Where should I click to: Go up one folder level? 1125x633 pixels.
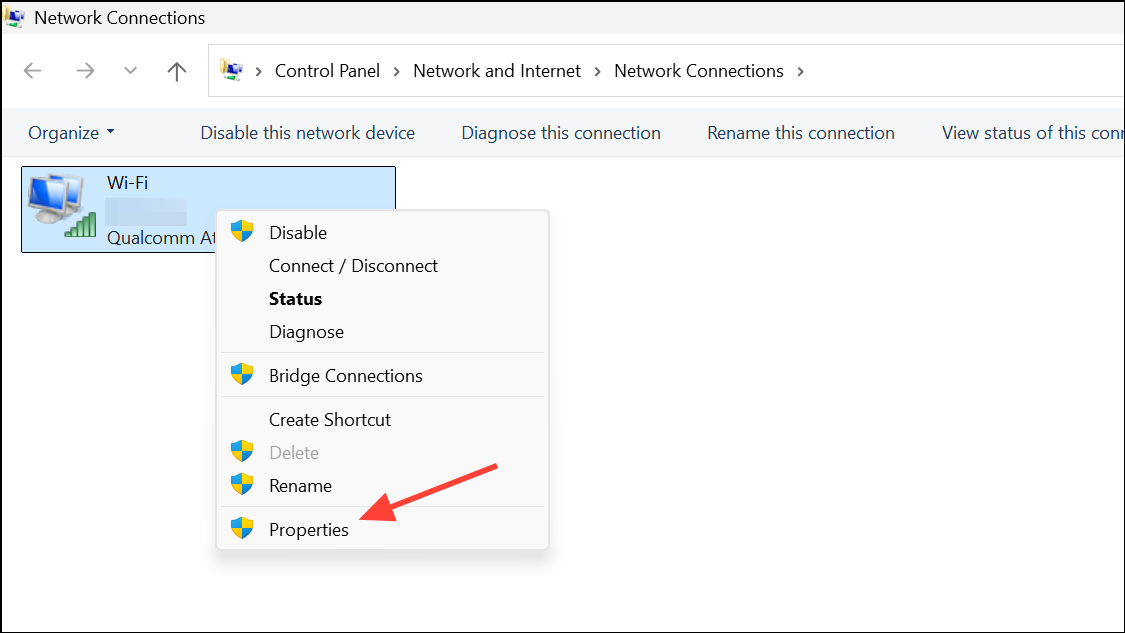(177, 71)
